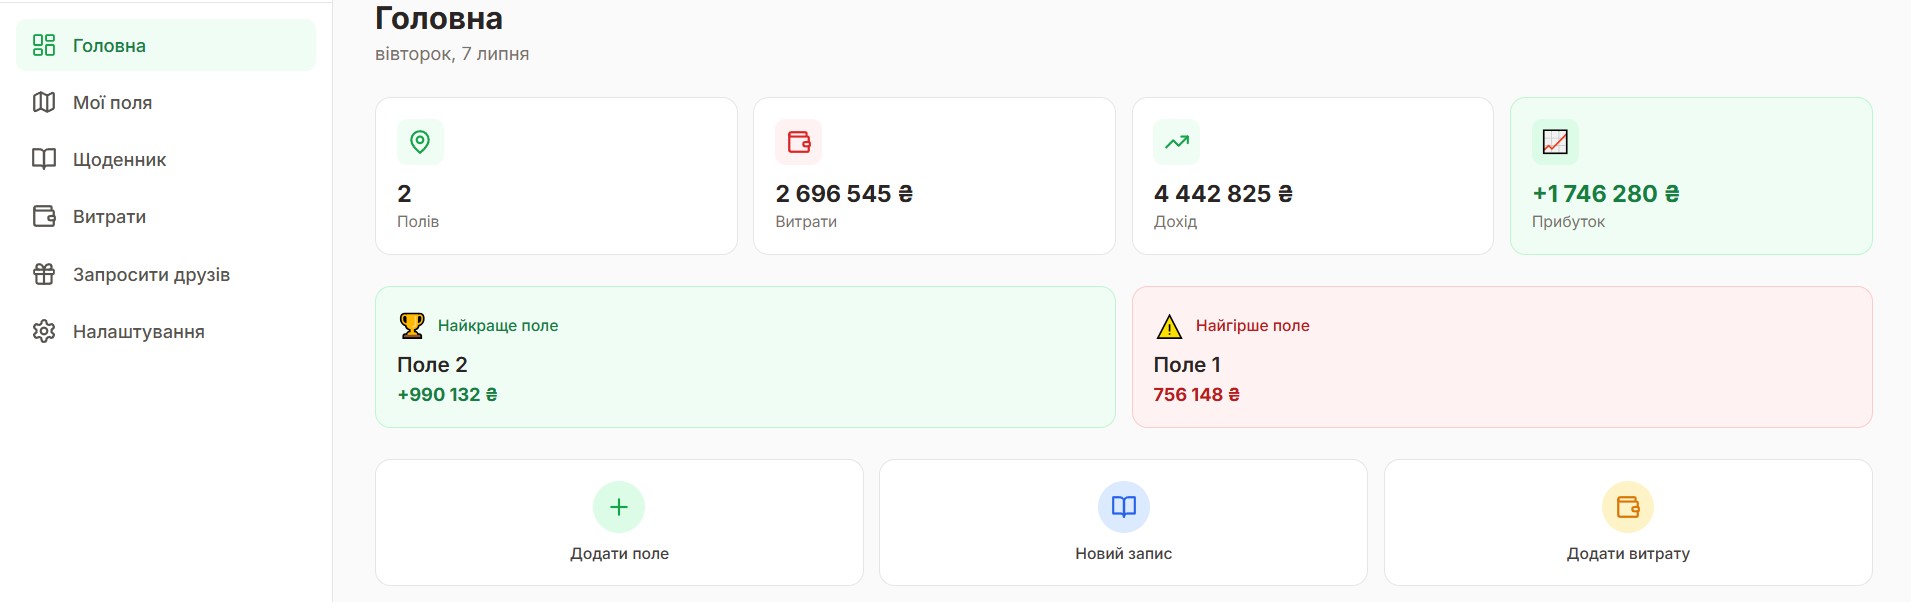Open Витрати in the sidebar menu
The width and height of the screenshot is (1911, 602).
(166, 216)
